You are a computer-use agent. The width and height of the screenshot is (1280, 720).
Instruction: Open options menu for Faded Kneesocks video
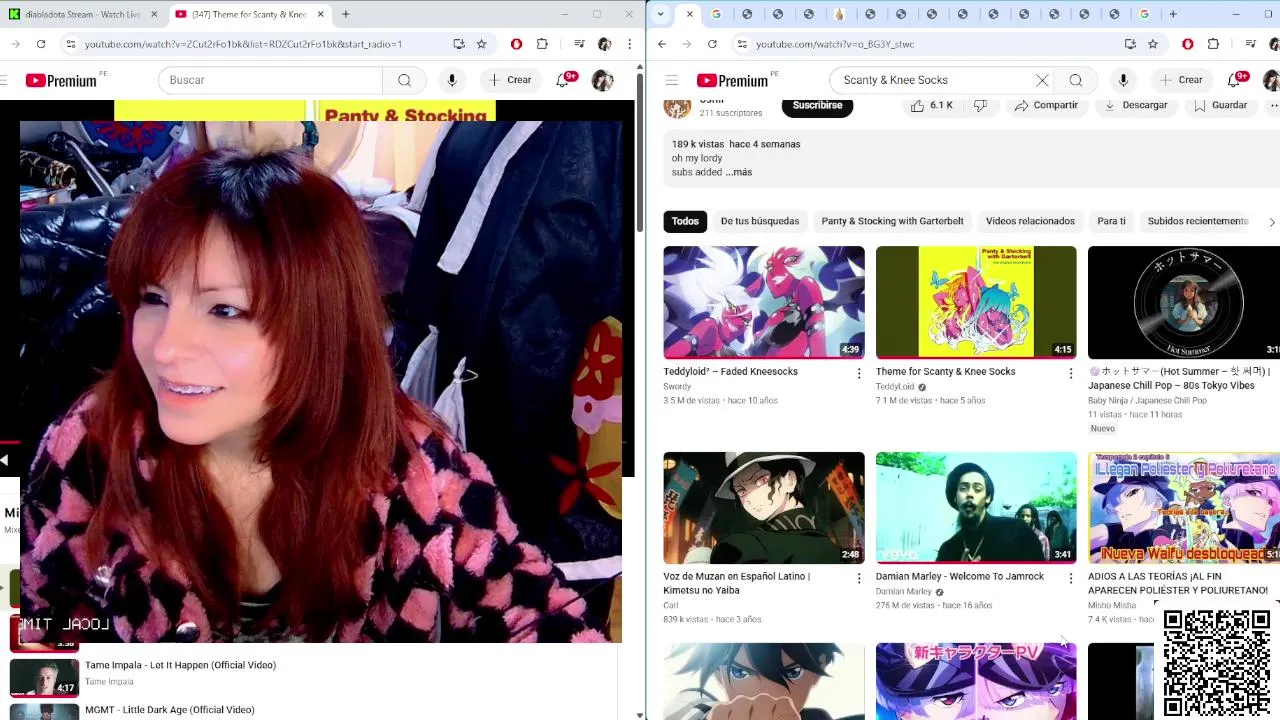click(858, 373)
